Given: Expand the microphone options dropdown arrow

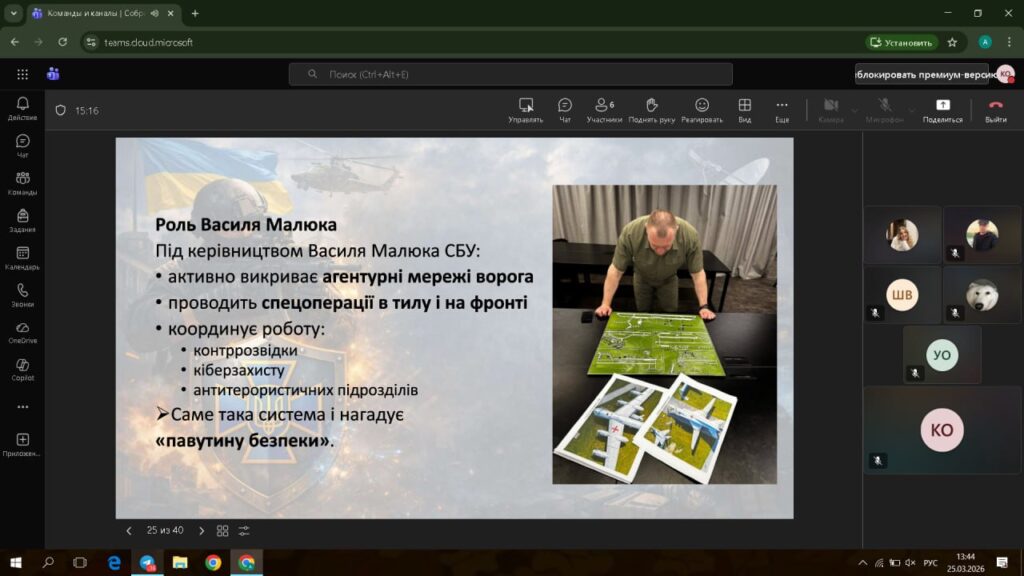Looking at the screenshot, I should [x=911, y=110].
